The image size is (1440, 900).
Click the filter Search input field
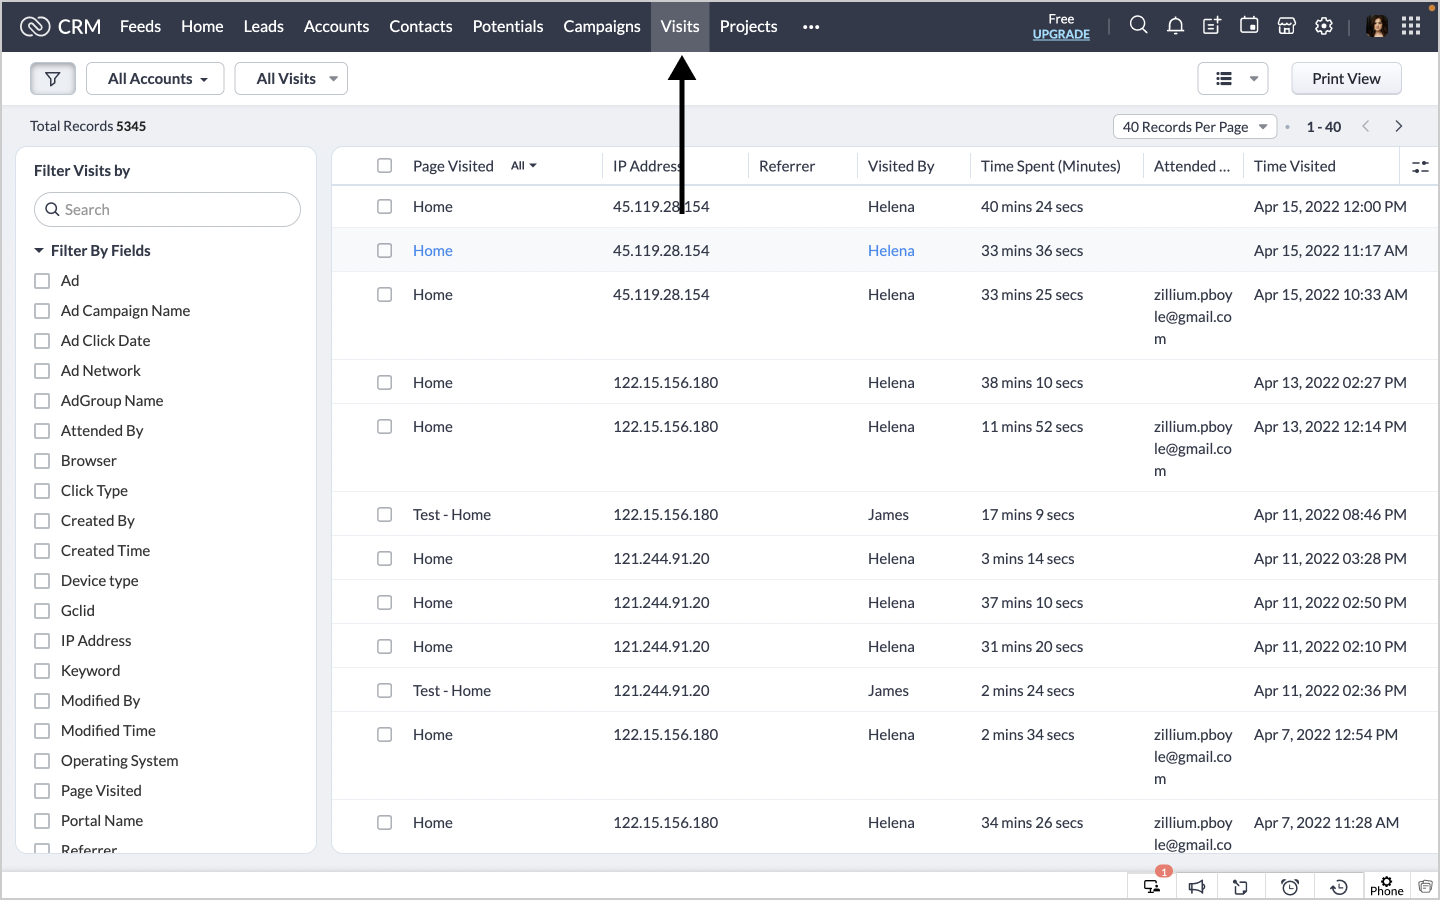tap(168, 210)
